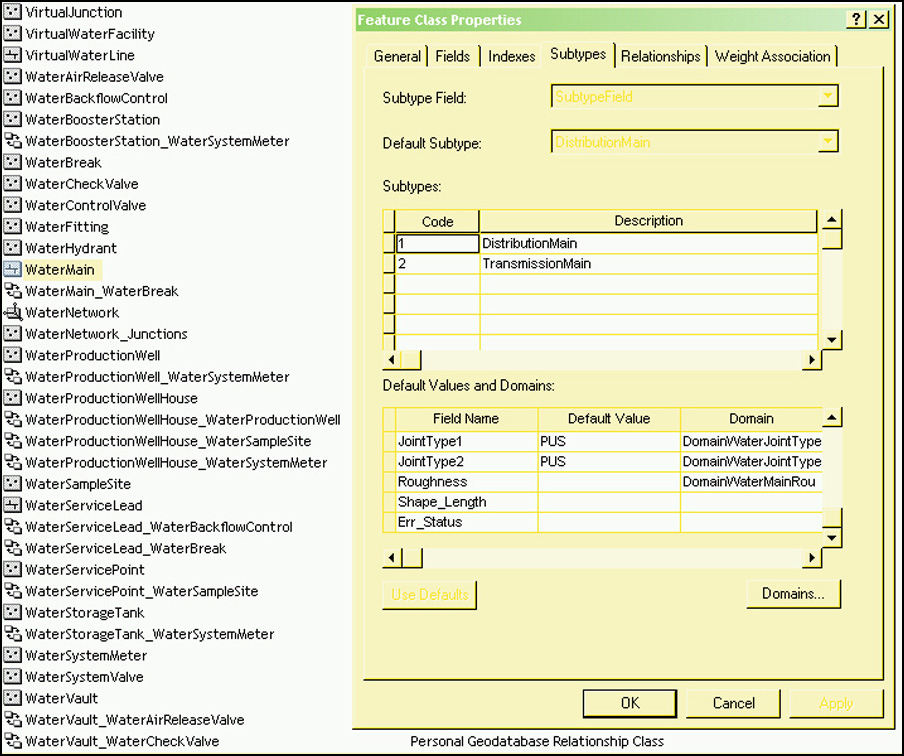904x756 pixels.
Task: Open the Default Subtype dropdown
Action: coord(828,141)
